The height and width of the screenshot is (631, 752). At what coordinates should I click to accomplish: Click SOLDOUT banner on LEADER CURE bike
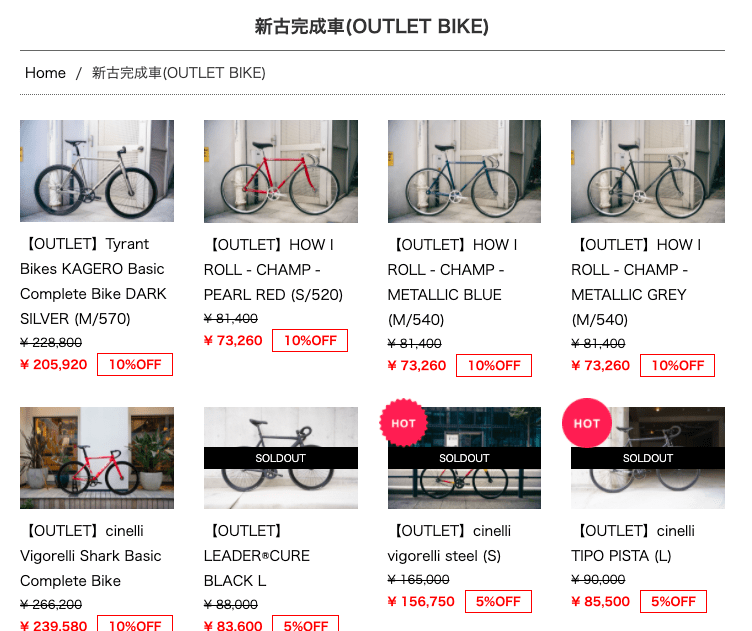coord(281,458)
